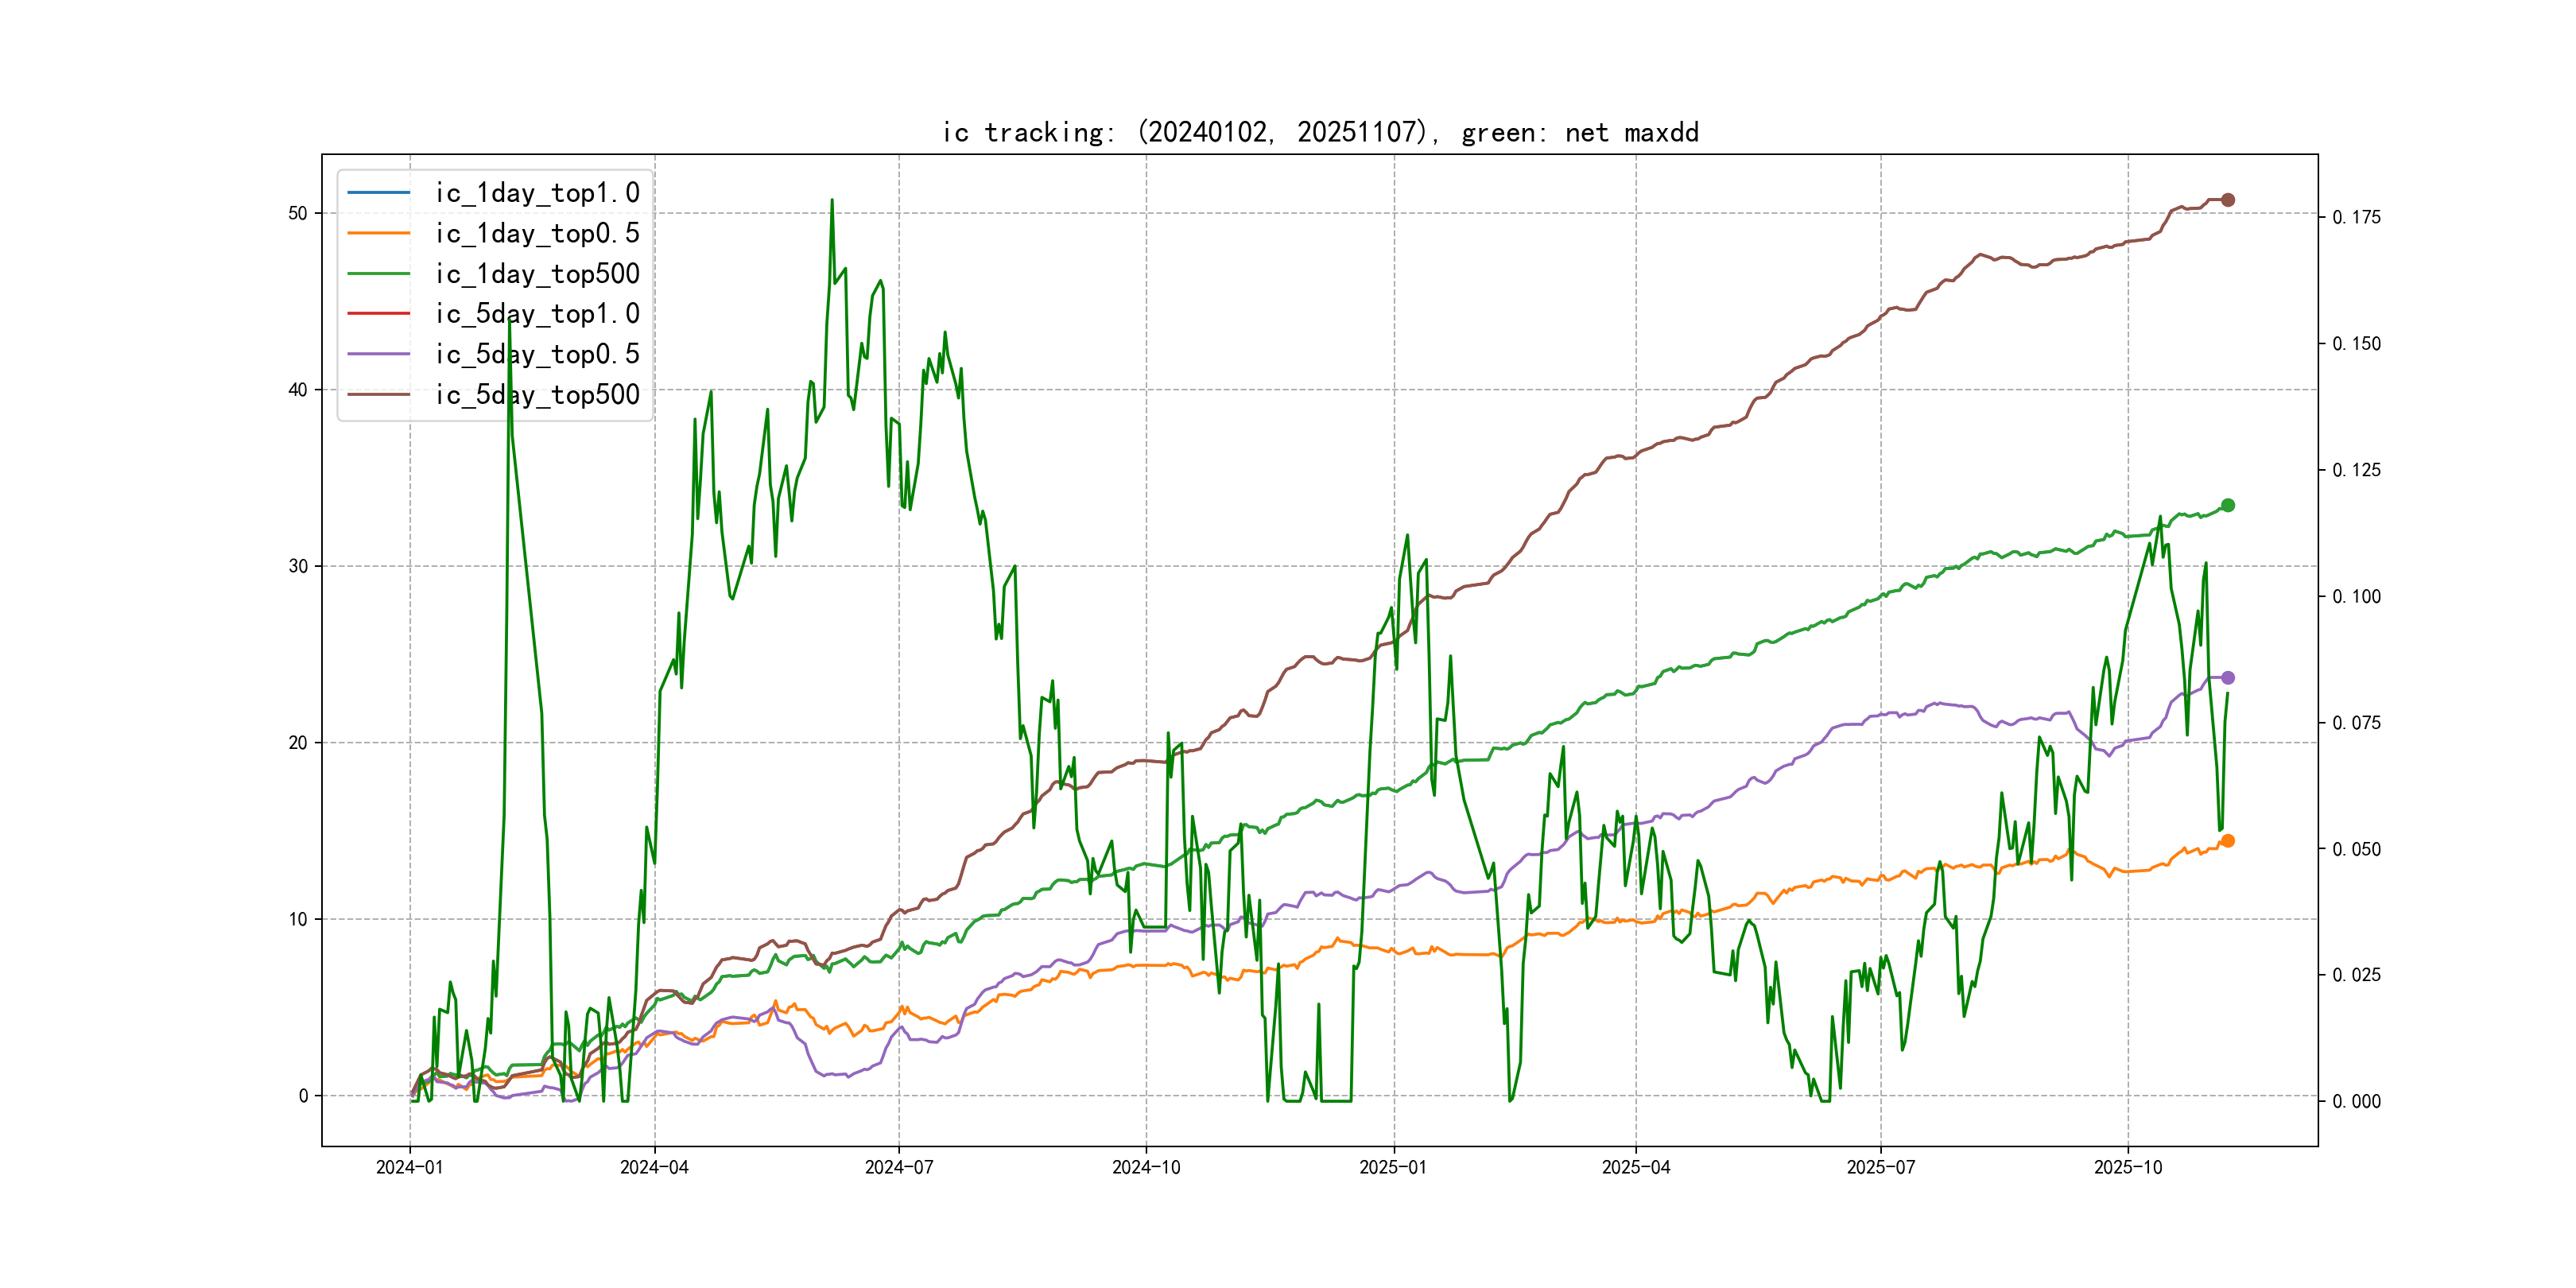Click the green endpoint dot of ic_1day_top500
The image size is (2576, 1288).
click(x=2227, y=505)
